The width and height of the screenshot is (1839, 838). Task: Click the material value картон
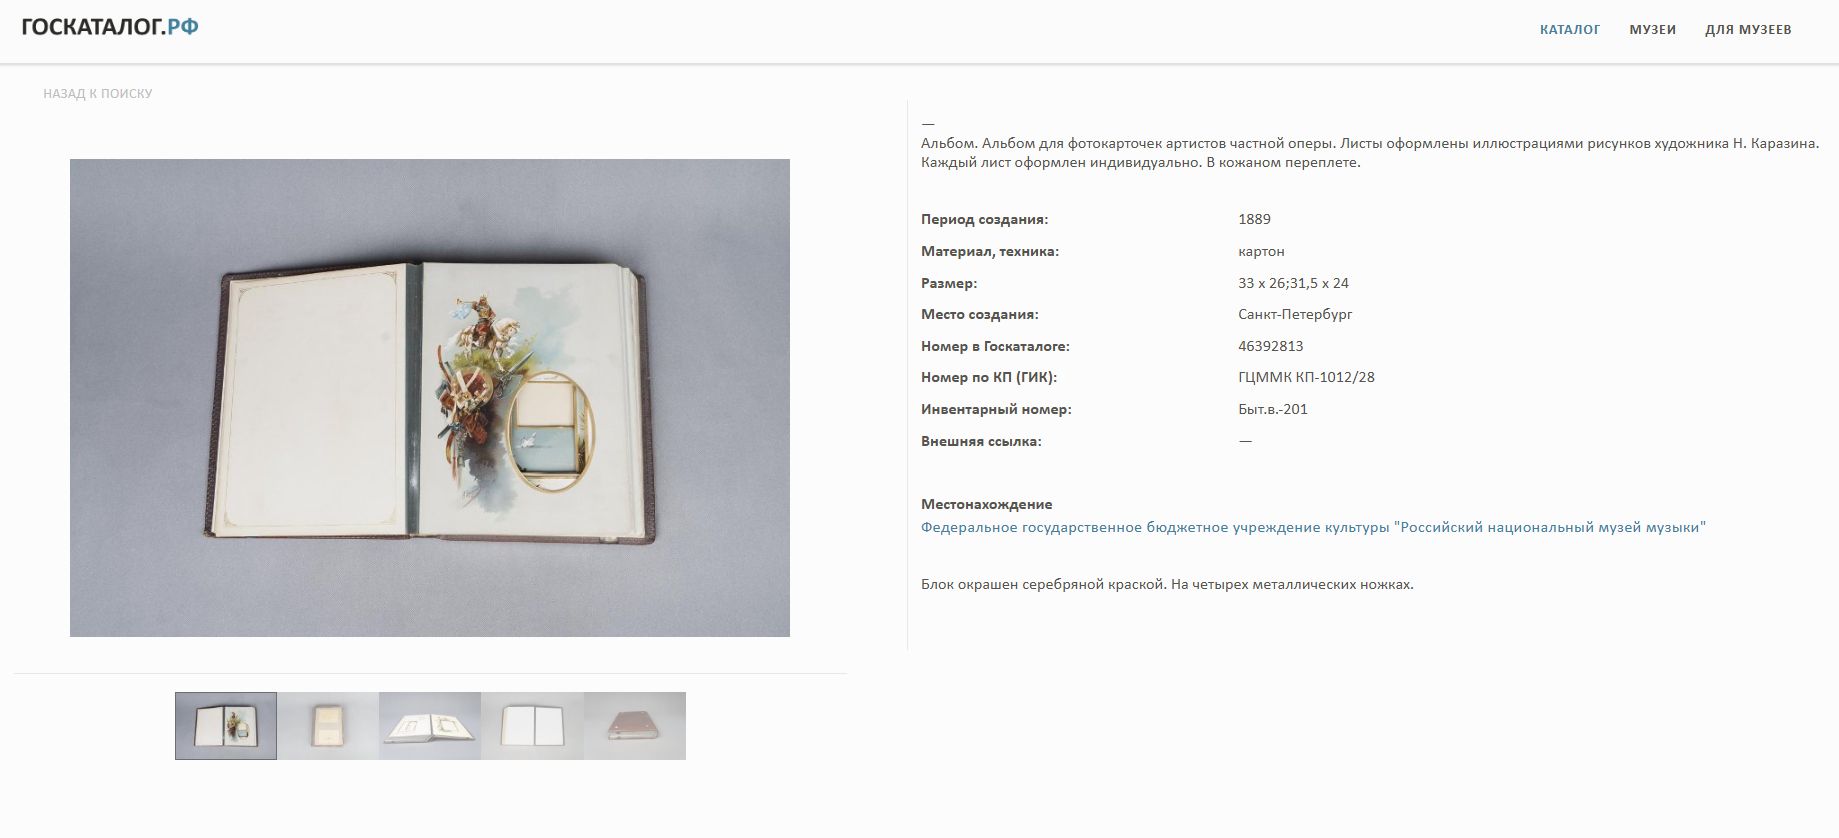pos(1261,251)
